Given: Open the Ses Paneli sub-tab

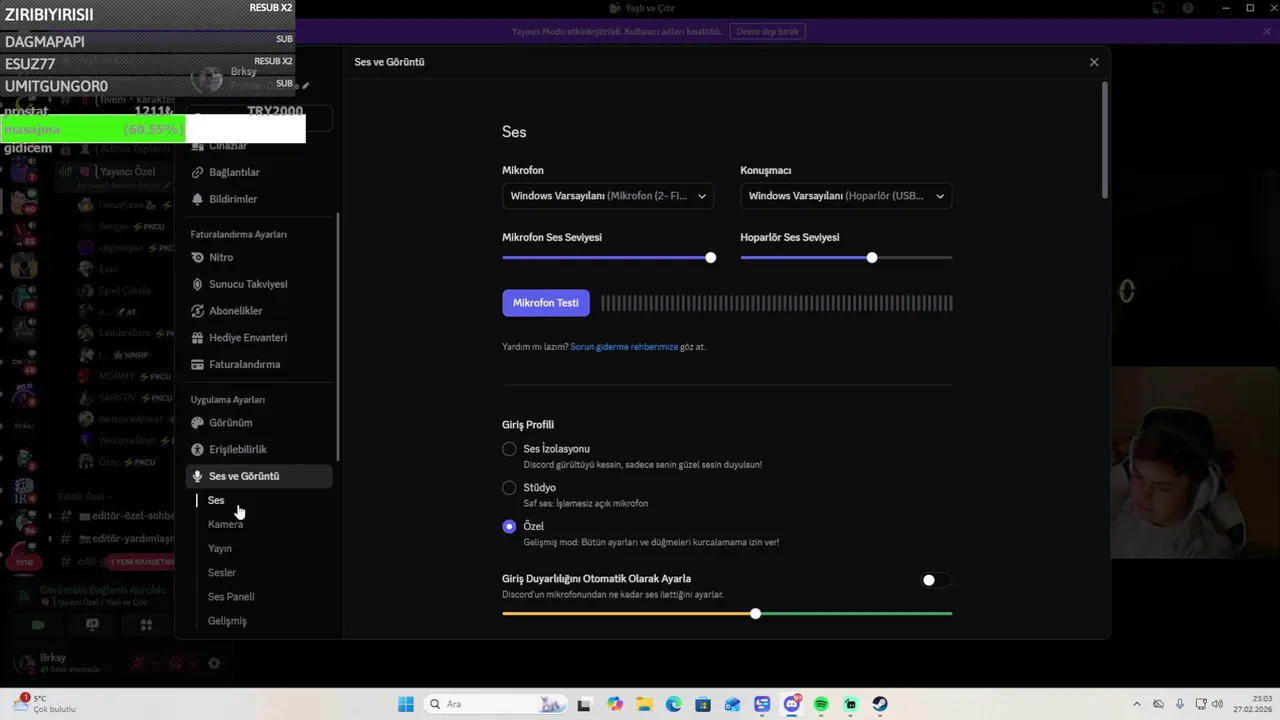Looking at the screenshot, I should click(x=231, y=596).
